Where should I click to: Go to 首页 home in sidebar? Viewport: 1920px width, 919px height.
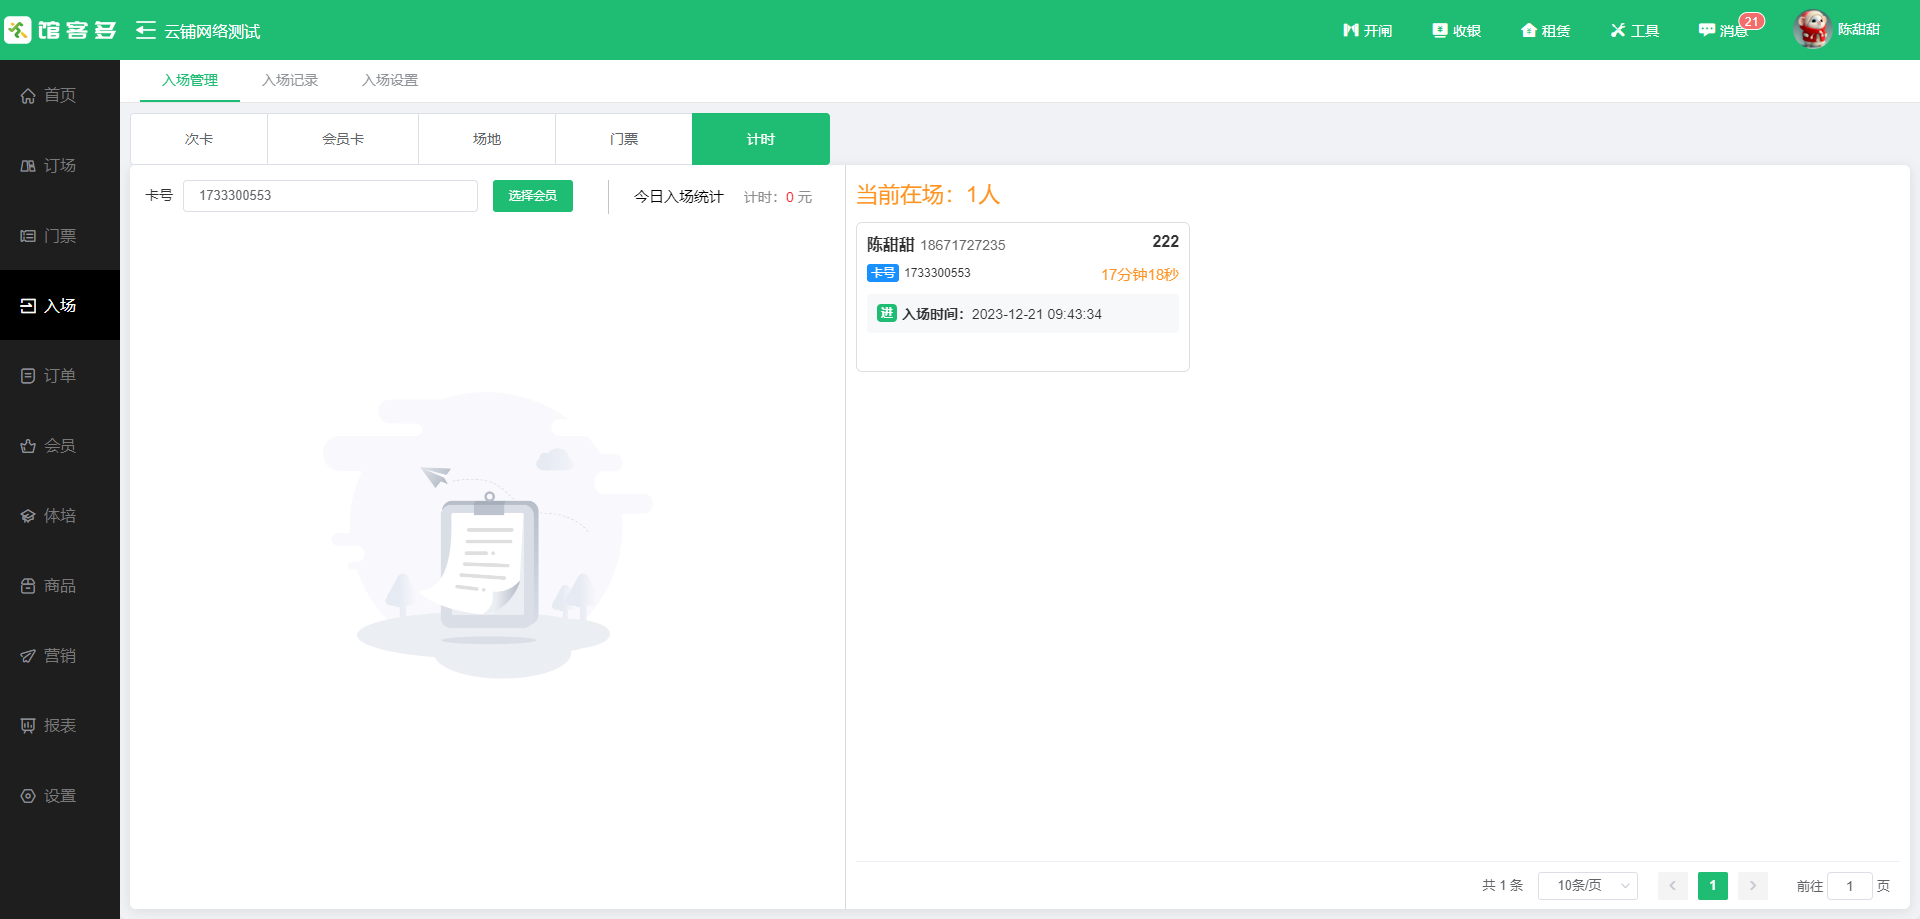(x=59, y=96)
